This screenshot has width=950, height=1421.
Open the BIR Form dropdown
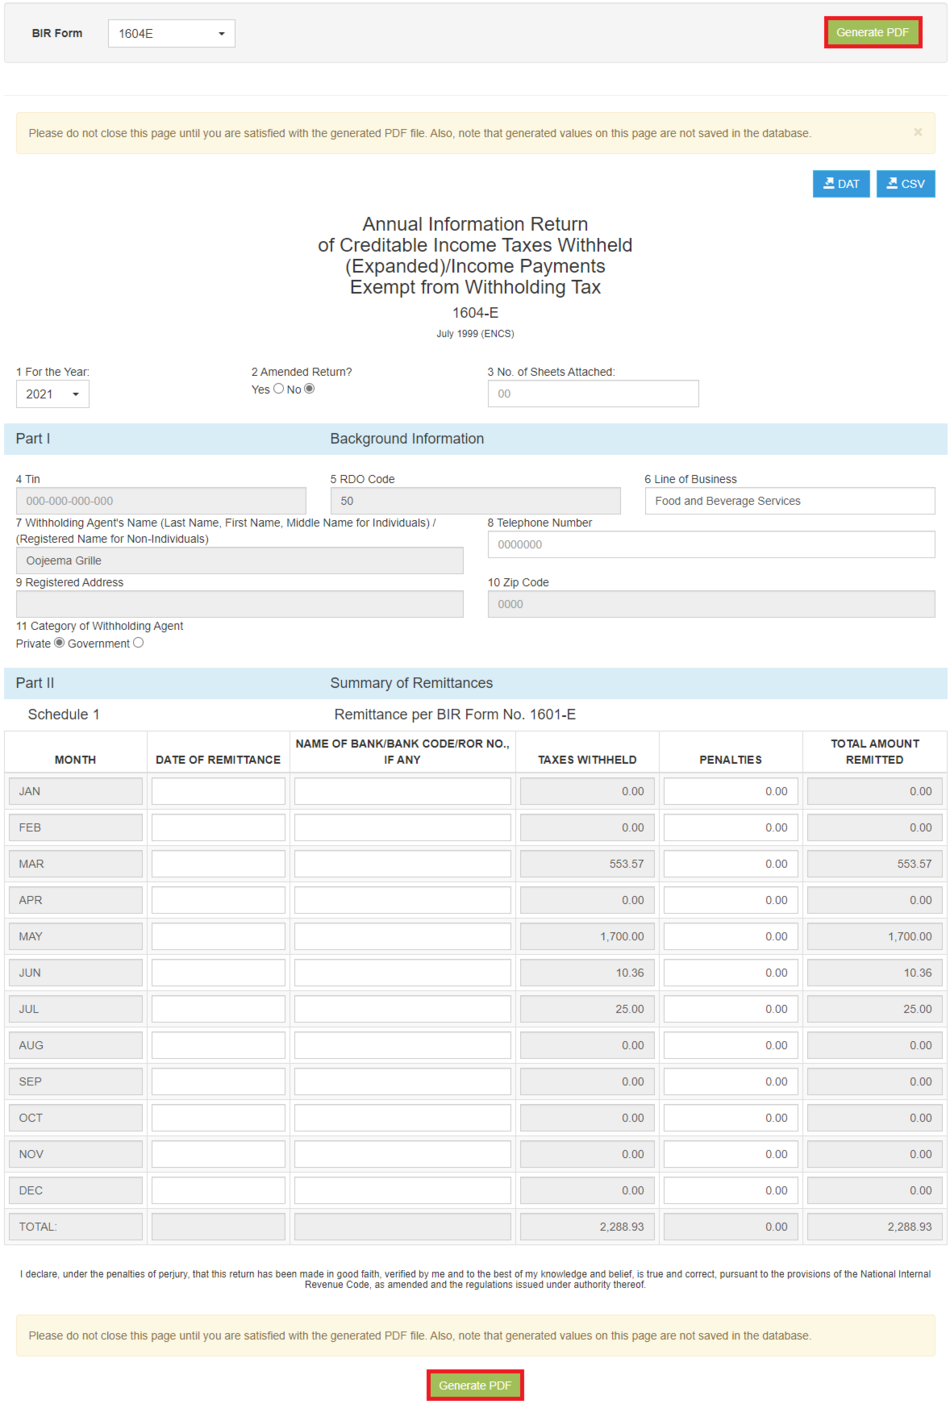point(170,33)
